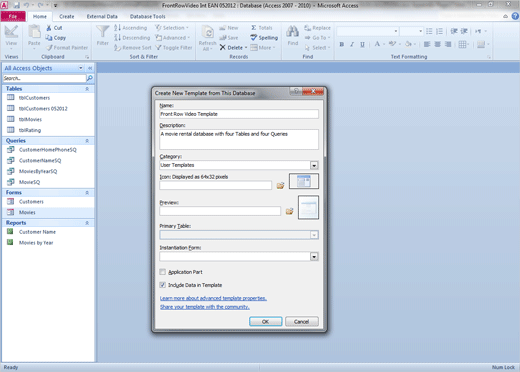The width and height of the screenshot is (520, 372).
Task: Select Movies form in navigation pane
Action: click(27, 212)
